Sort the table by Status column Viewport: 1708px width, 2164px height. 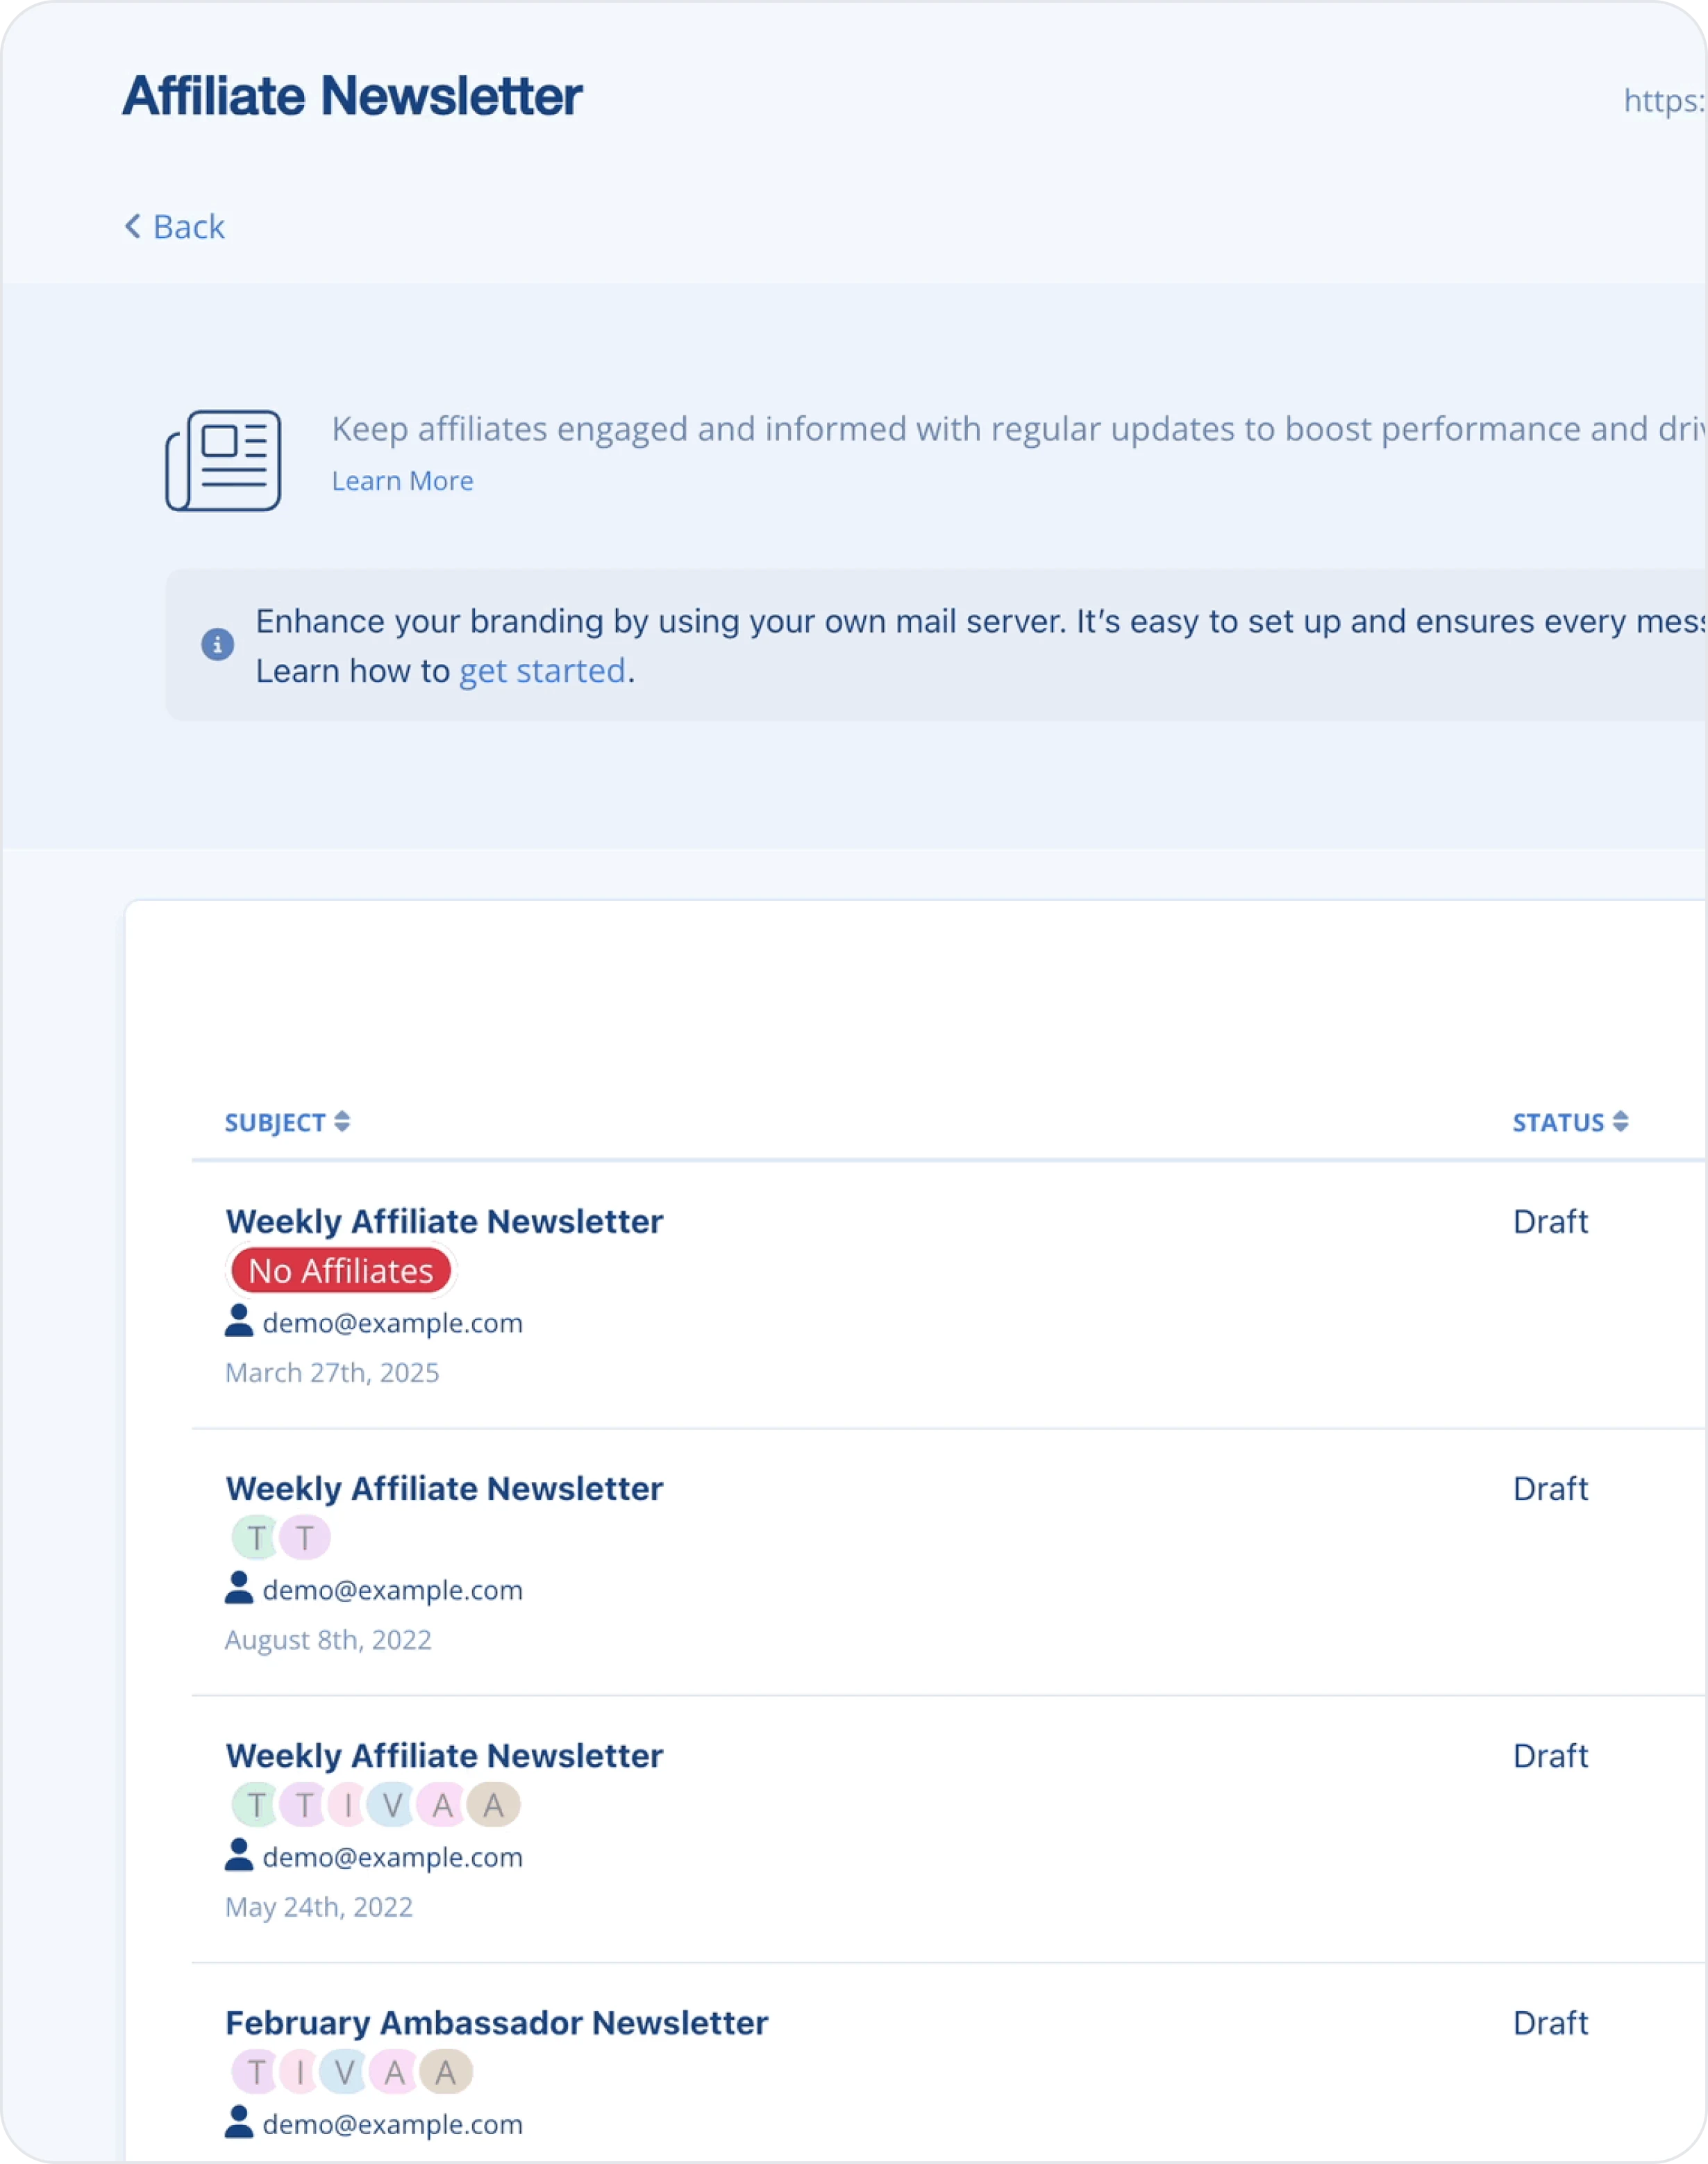click(1570, 1122)
